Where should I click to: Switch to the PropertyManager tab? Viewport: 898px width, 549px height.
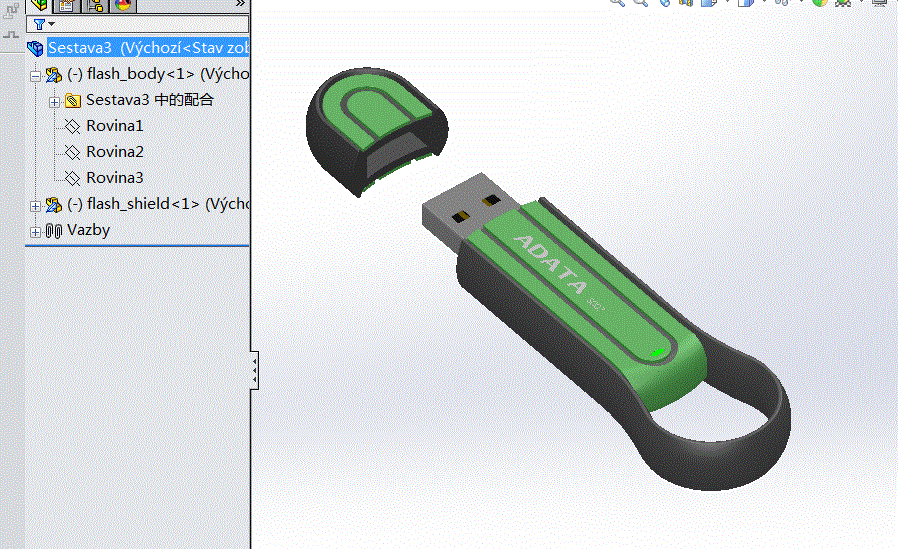[x=67, y=5]
